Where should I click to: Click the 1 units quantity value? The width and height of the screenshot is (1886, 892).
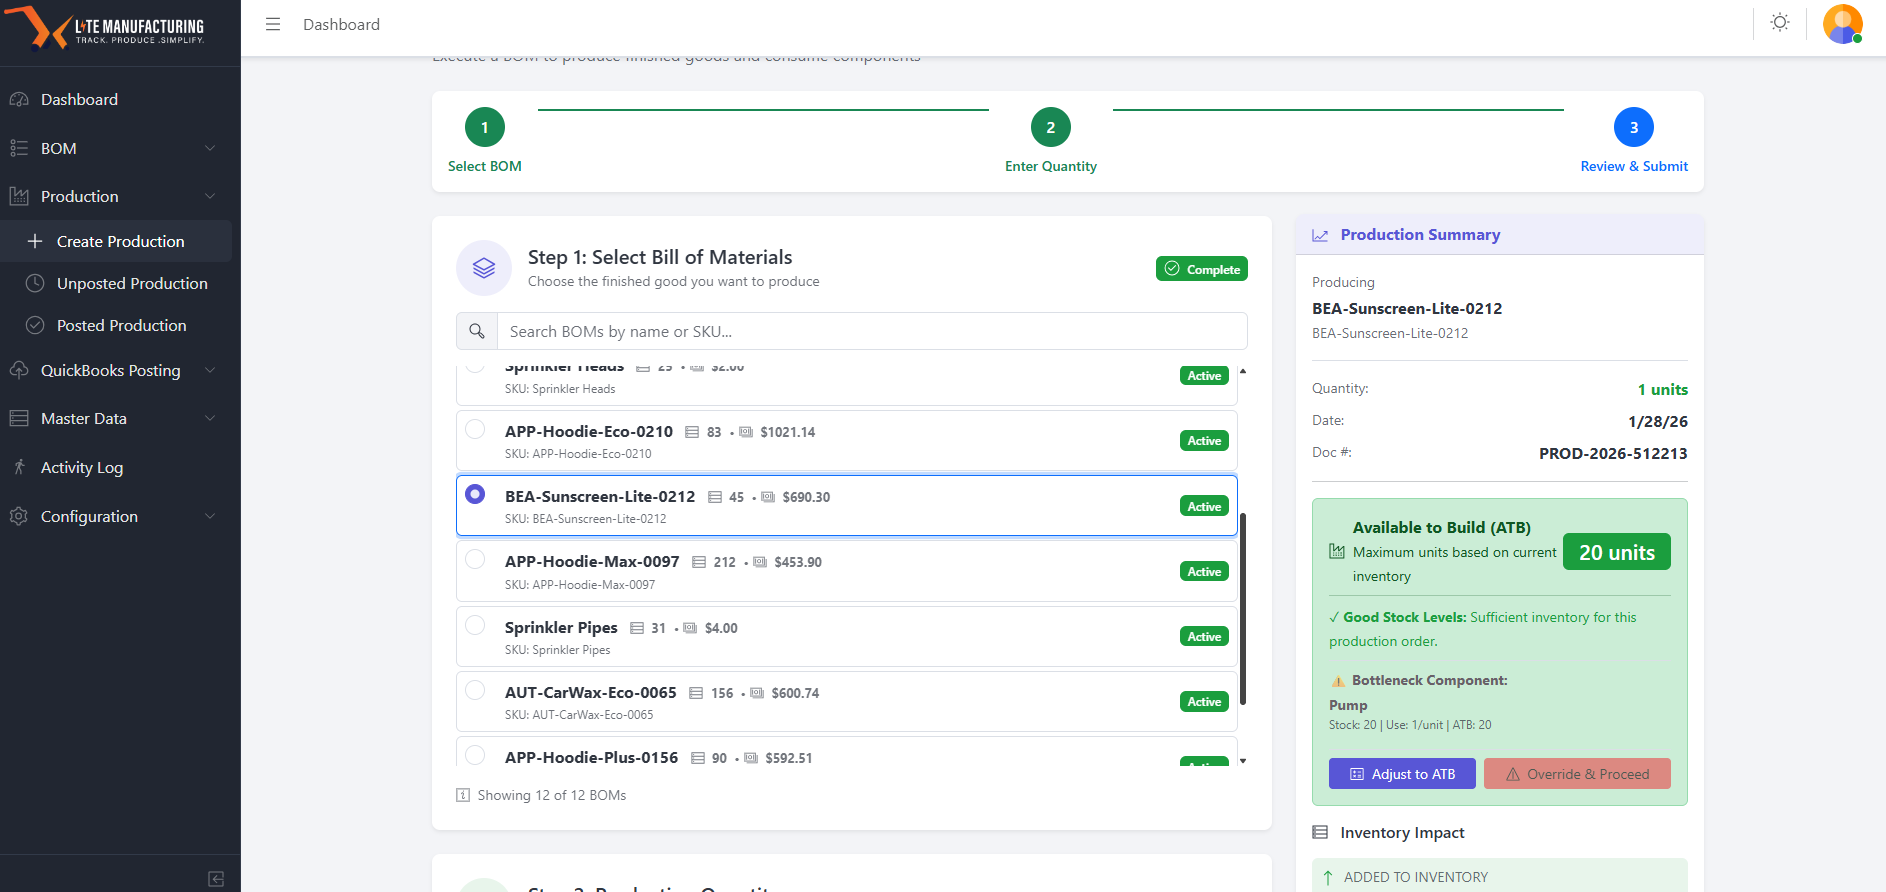tap(1662, 390)
